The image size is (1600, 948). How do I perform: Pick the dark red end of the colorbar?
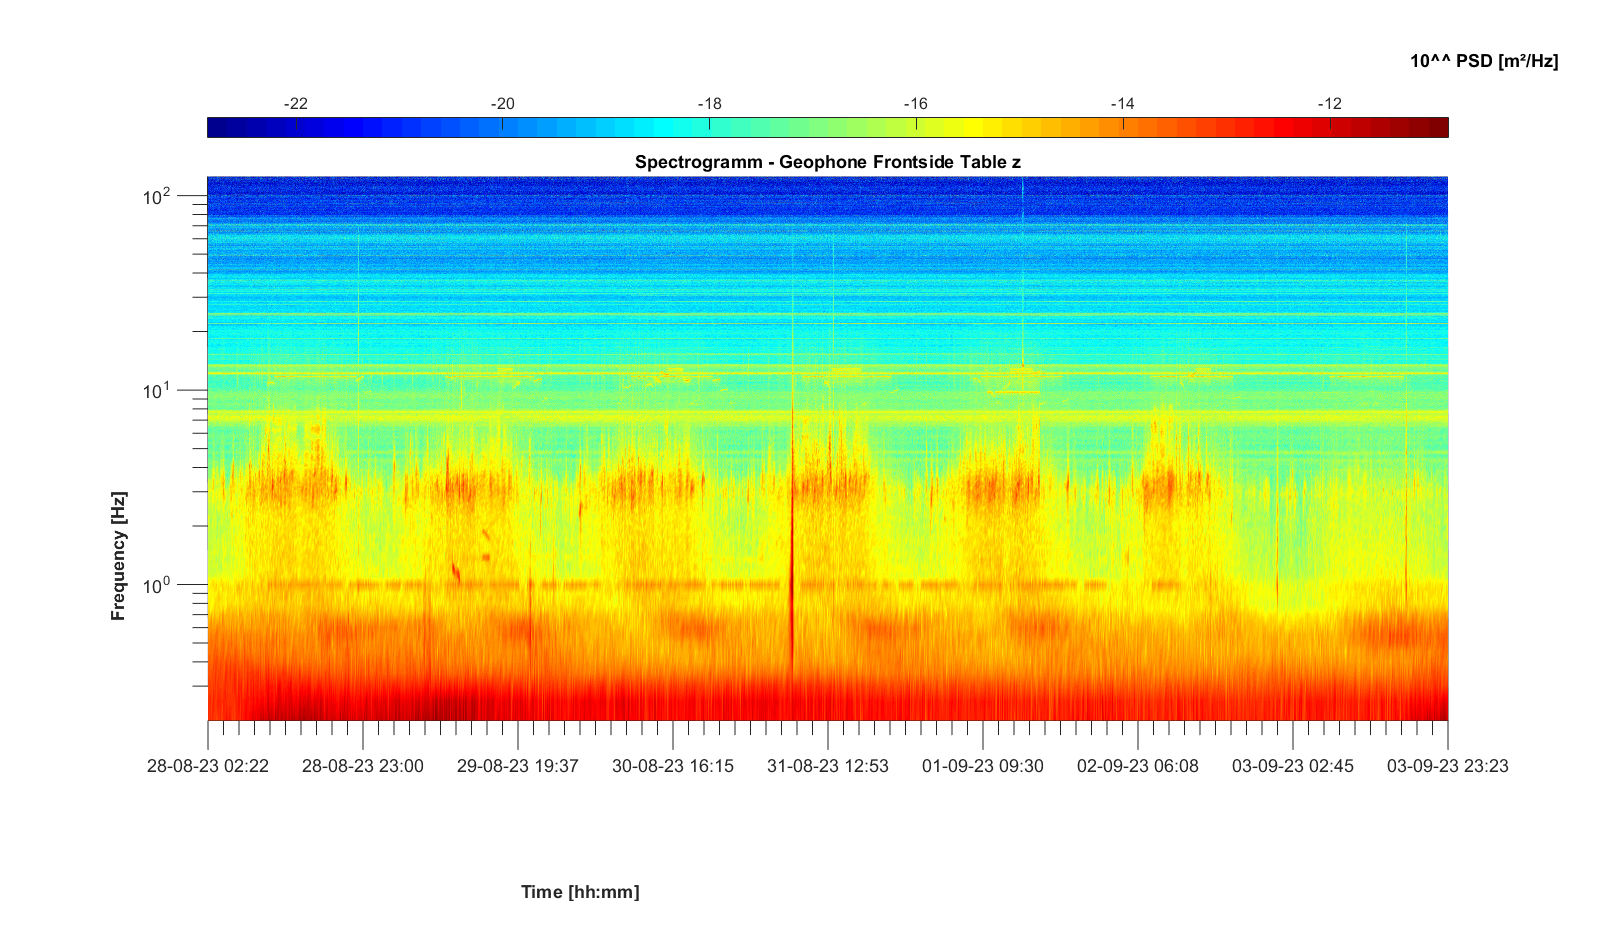coord(1437,127)
